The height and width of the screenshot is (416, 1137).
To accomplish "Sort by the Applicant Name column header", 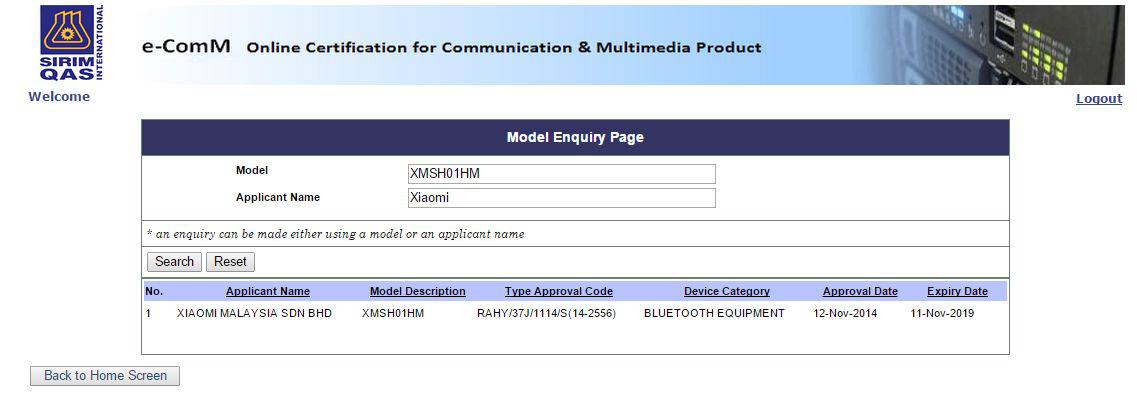I will [x=267, y=292].
